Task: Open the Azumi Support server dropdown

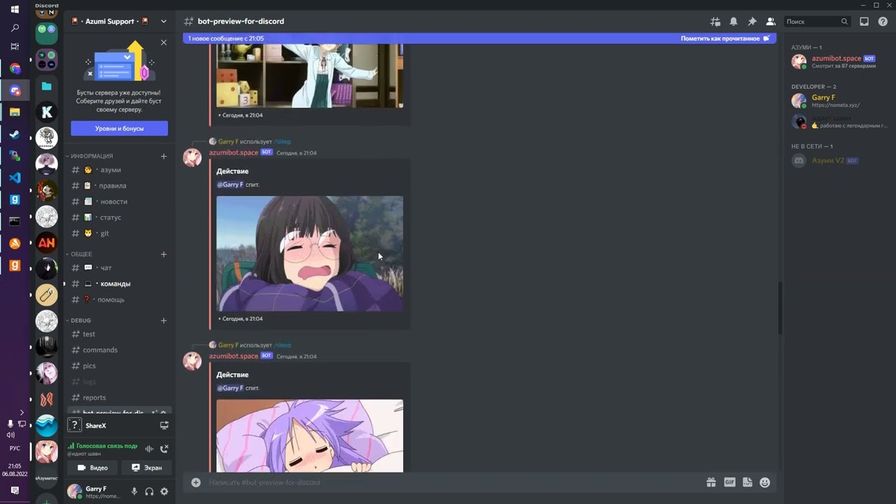Action: pyautogui.click(x=163, y=22)
